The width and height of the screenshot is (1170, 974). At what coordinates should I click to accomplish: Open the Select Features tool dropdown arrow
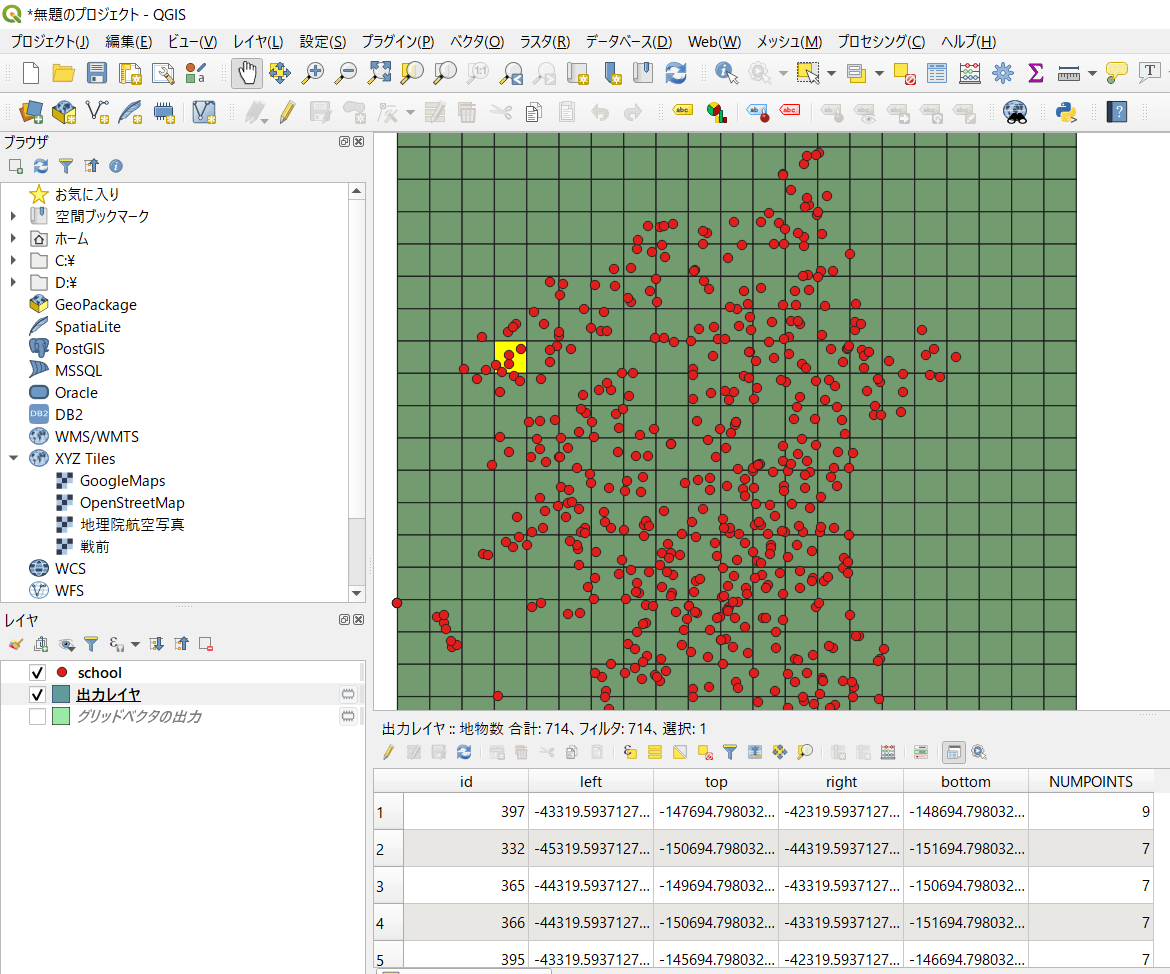831,73
